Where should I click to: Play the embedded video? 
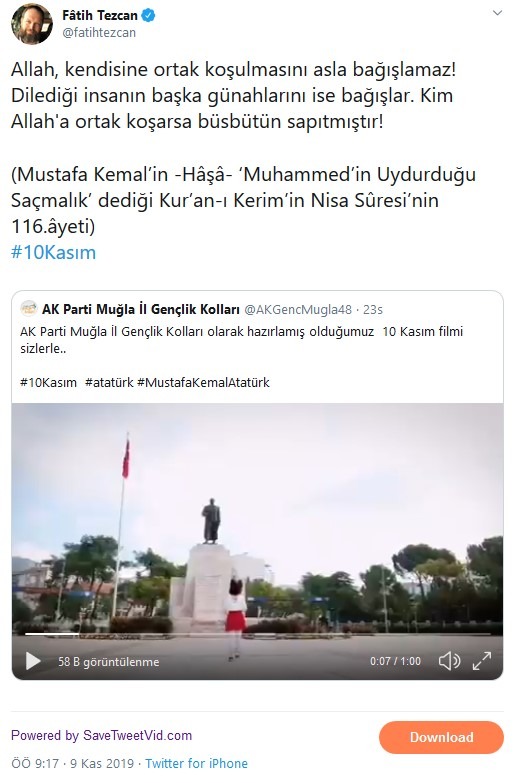coord(33,661)
